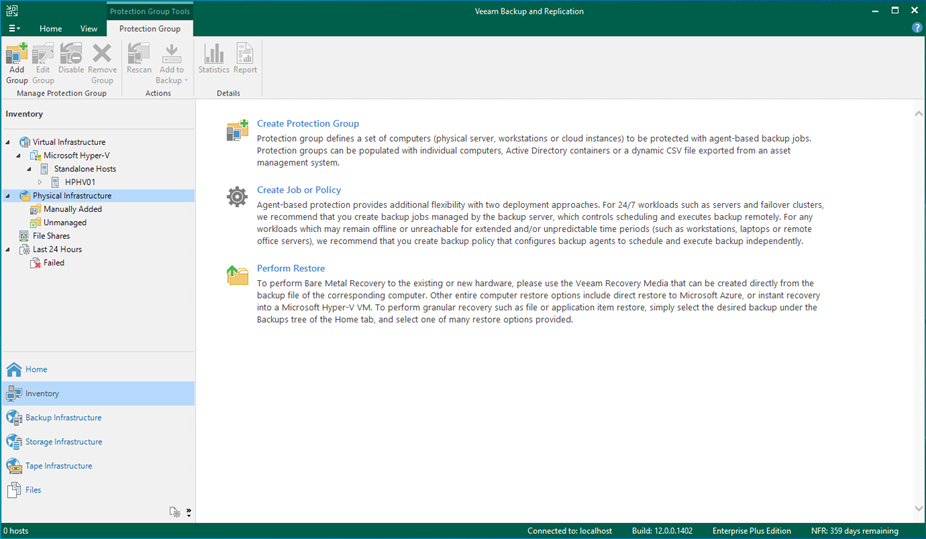Screen dimensions: 926x539
Task: Click the Unmanaged group tree icon
Action: tap(35, 223)
